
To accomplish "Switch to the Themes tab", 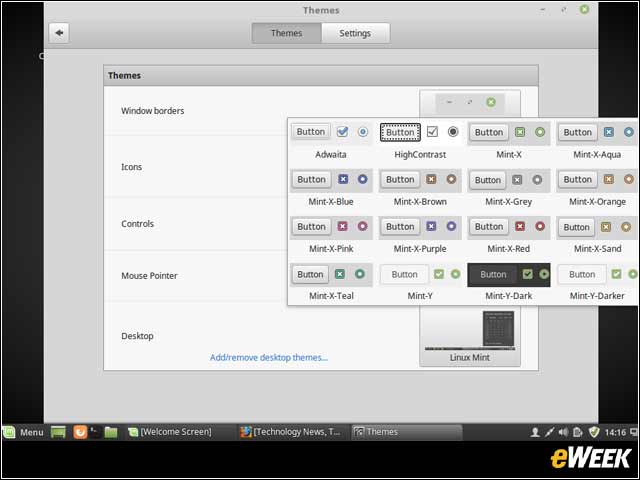I will (287, 33).
